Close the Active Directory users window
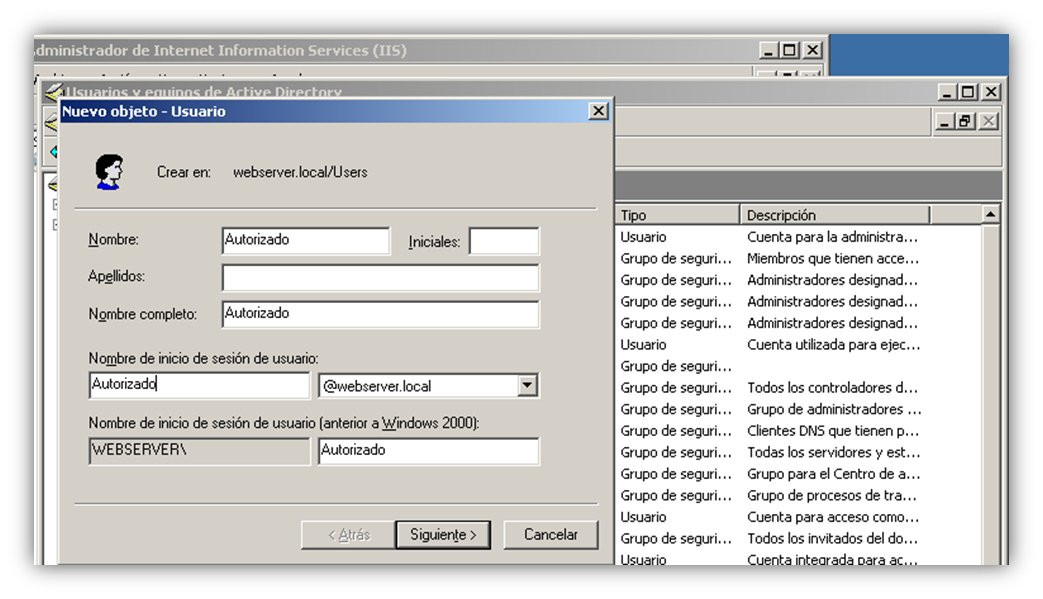Image resolution: width=1043 pixels, height=599 pixels. tap(991, 92)
